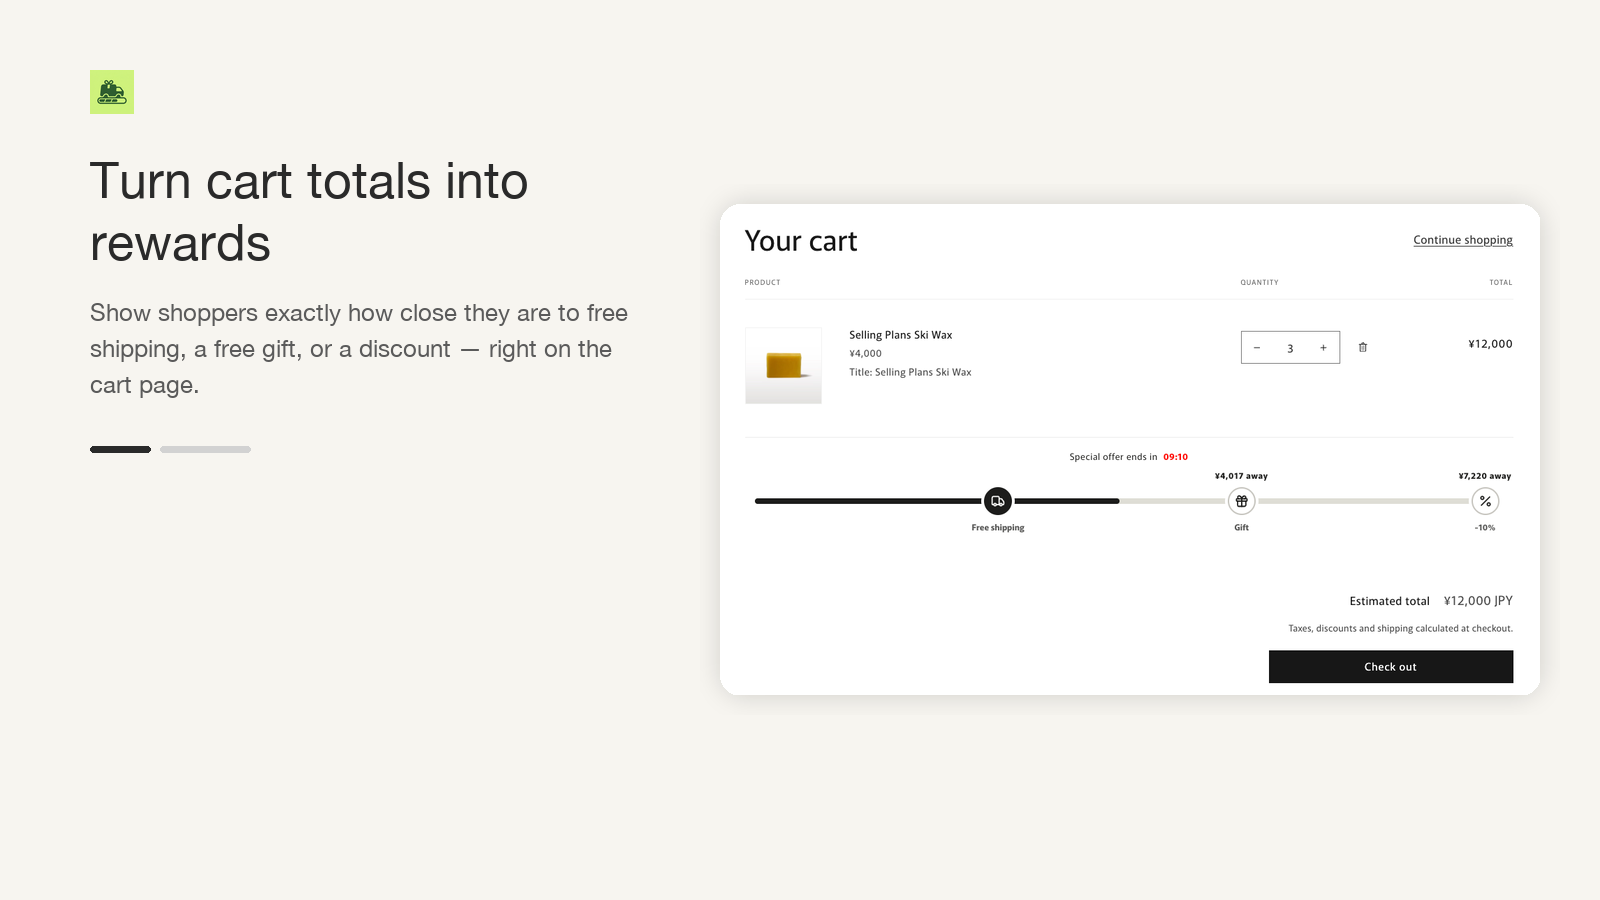The width and height of the screenshot is (1600, 900).
Task: Click the Estimated total ¥12,000 JPY amount
Action: [1478, 601]
